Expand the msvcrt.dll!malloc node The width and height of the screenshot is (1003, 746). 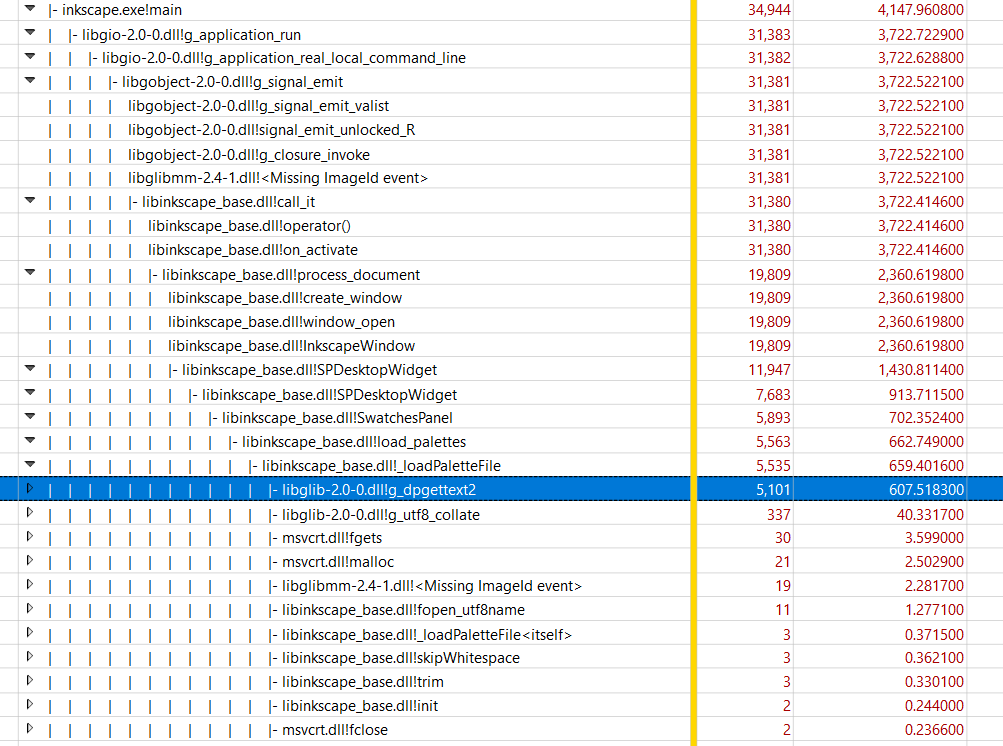[x=29, y=560]
